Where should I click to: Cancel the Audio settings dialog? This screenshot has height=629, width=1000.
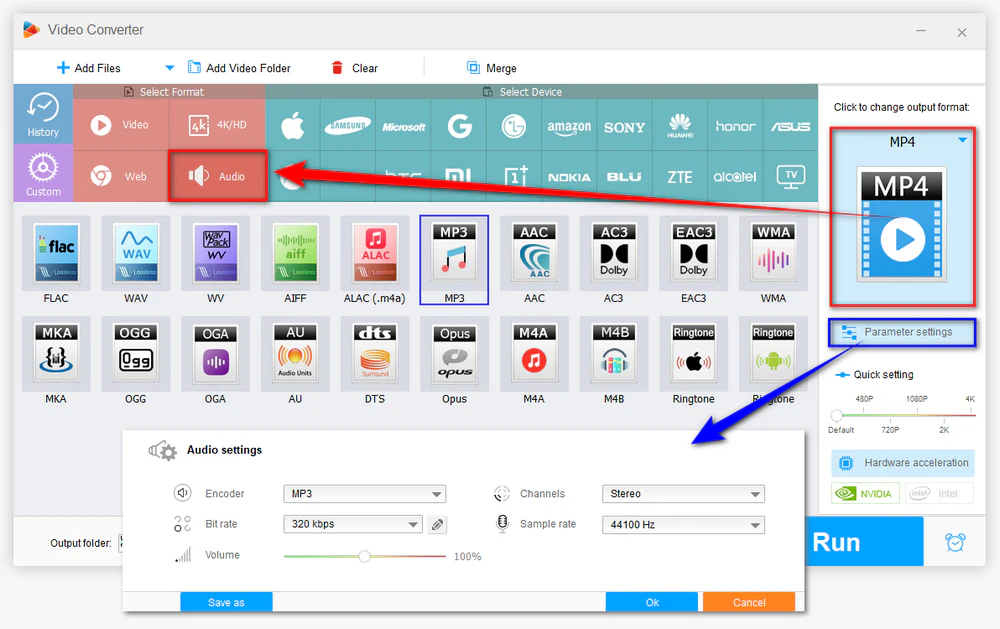(749, 602)
